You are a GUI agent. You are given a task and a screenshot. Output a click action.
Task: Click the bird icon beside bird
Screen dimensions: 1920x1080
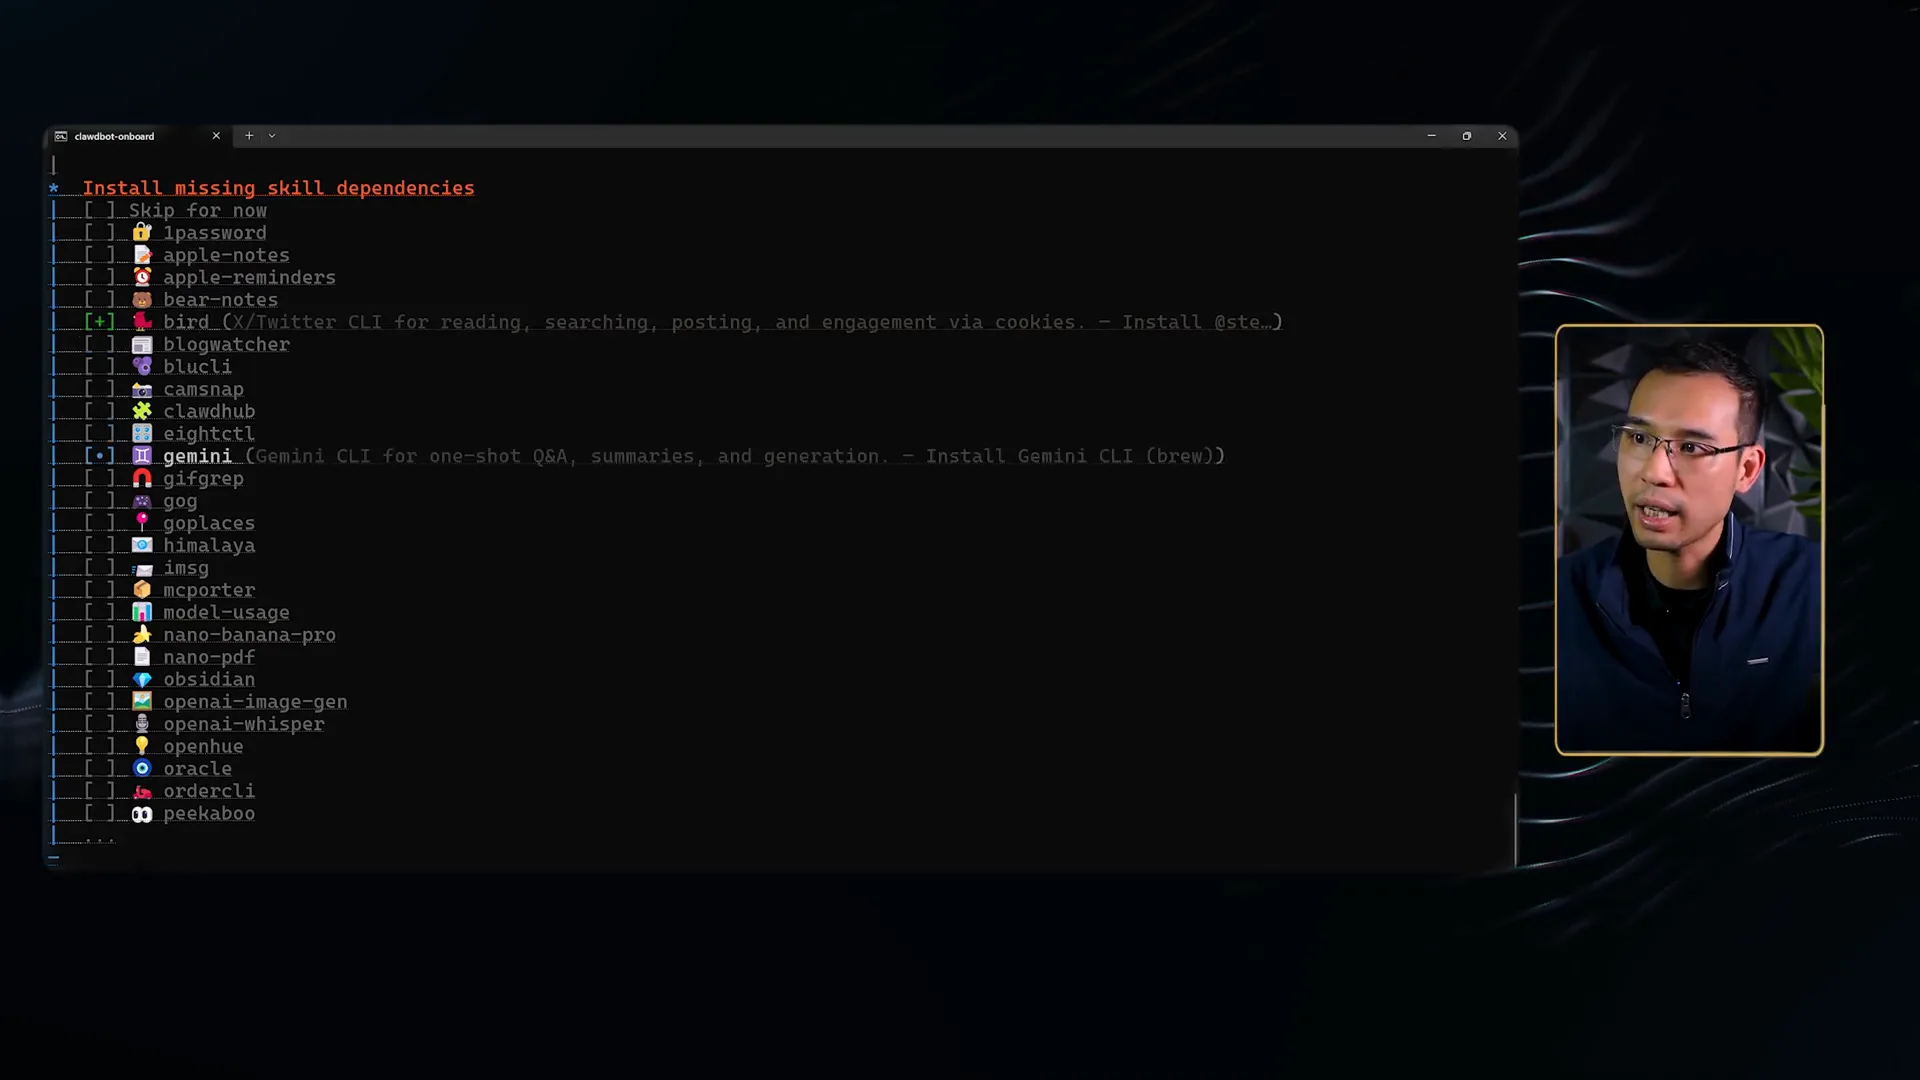[142, 322]
